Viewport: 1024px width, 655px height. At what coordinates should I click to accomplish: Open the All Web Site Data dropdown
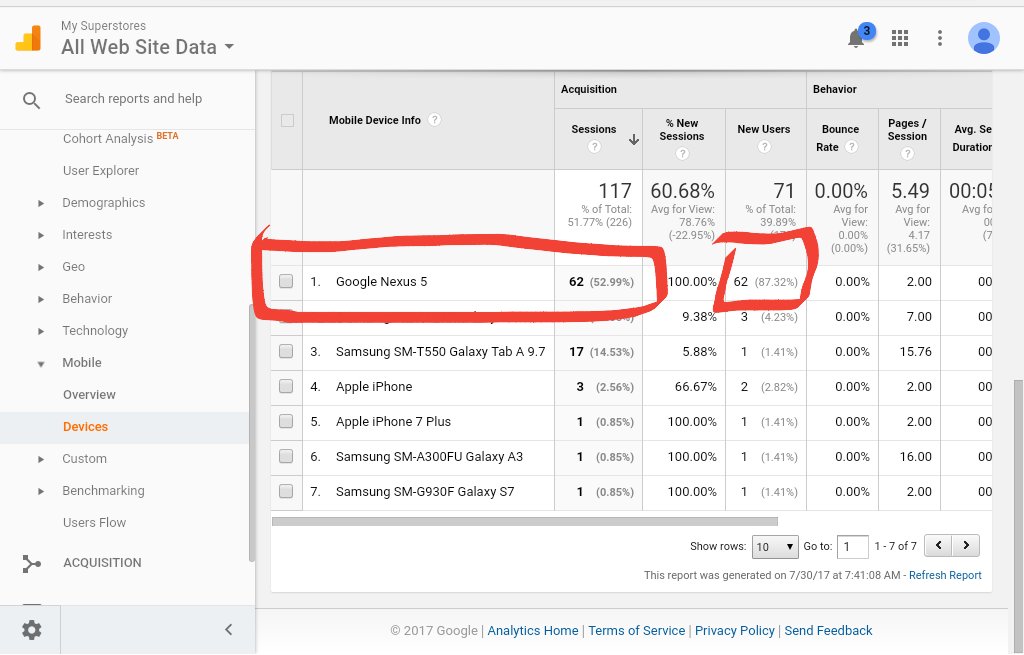(148, 47)
